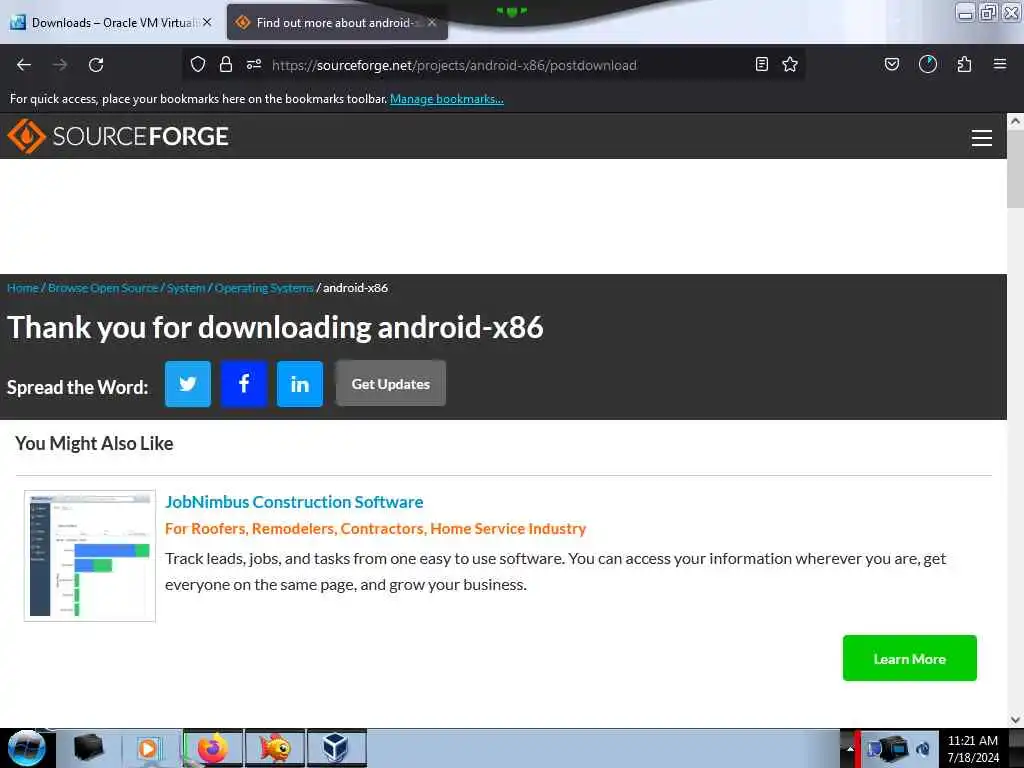This screenshot has height=768, width=1024.
Task: Open media player taskbar icon
Action: [x=150, y=748]
